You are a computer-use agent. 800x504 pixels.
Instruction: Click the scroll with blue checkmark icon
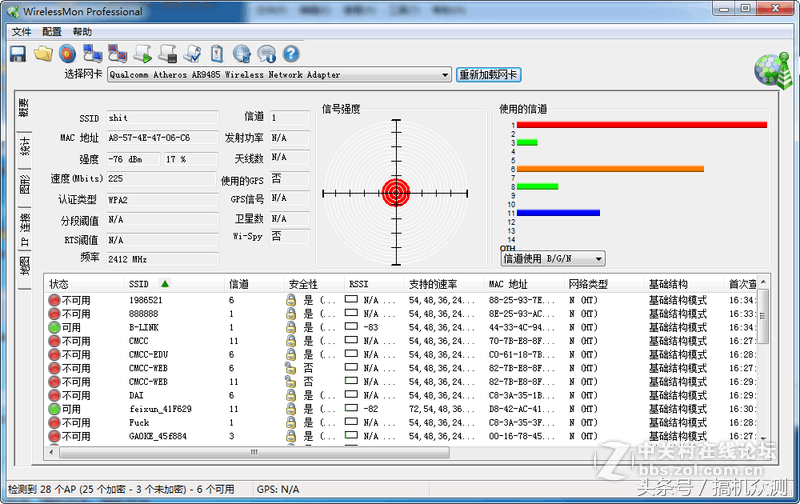pos(192,54)
